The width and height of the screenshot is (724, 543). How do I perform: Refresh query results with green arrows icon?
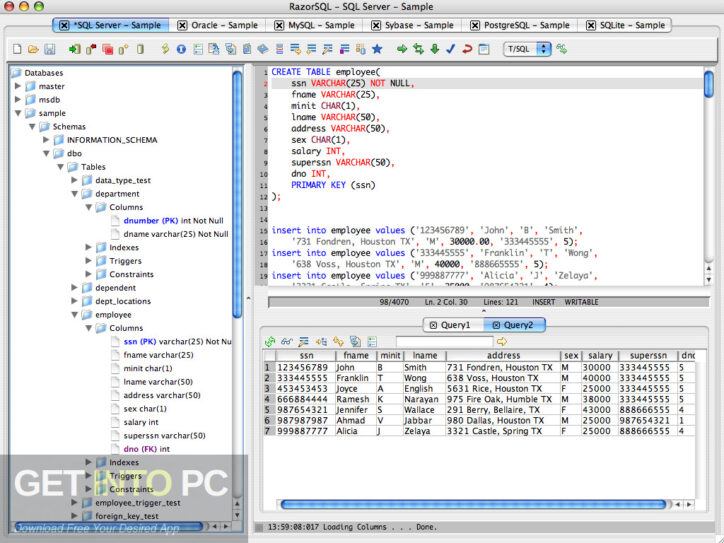click(270, 342)
